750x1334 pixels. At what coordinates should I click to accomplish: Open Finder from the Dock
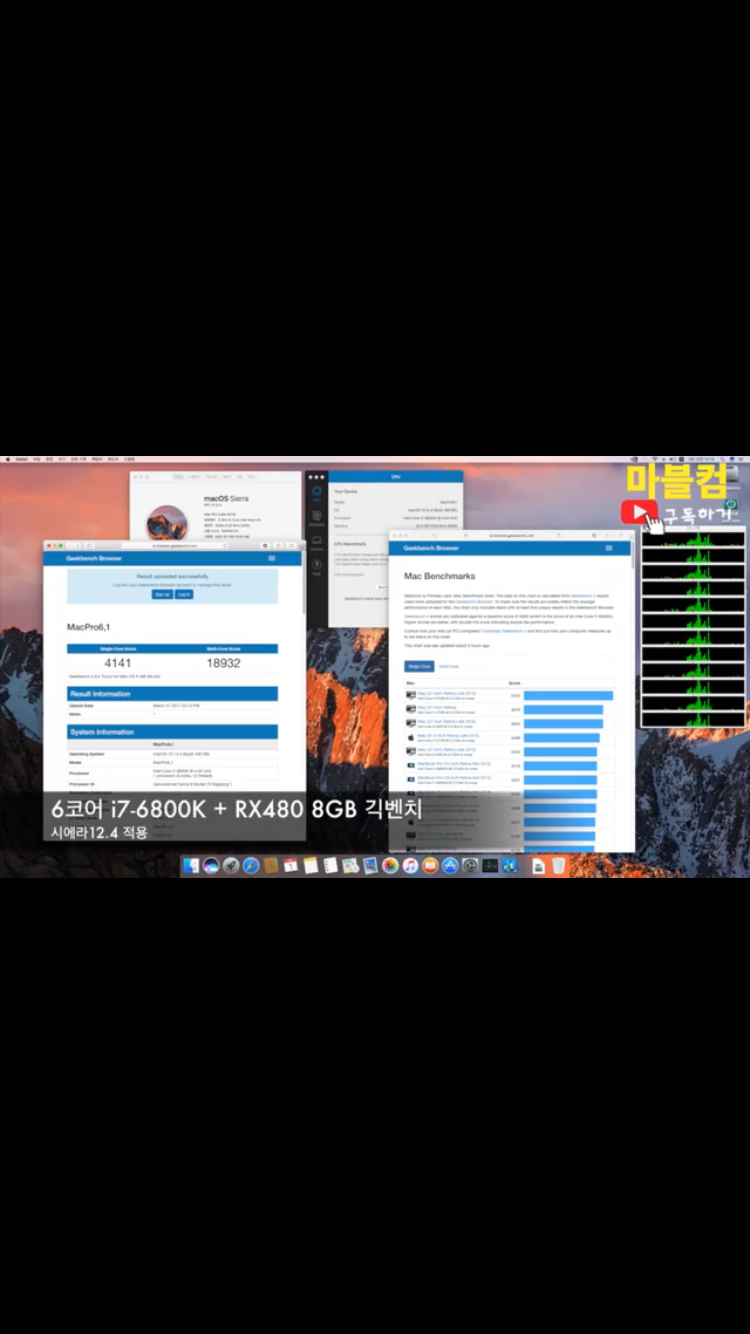coord(191,865)
